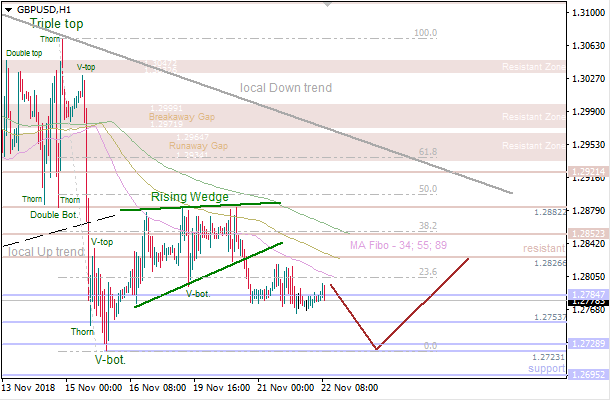This screenshot has height=400, width=610.
Task: Click the local Up trend label
Action: [47, 252]
